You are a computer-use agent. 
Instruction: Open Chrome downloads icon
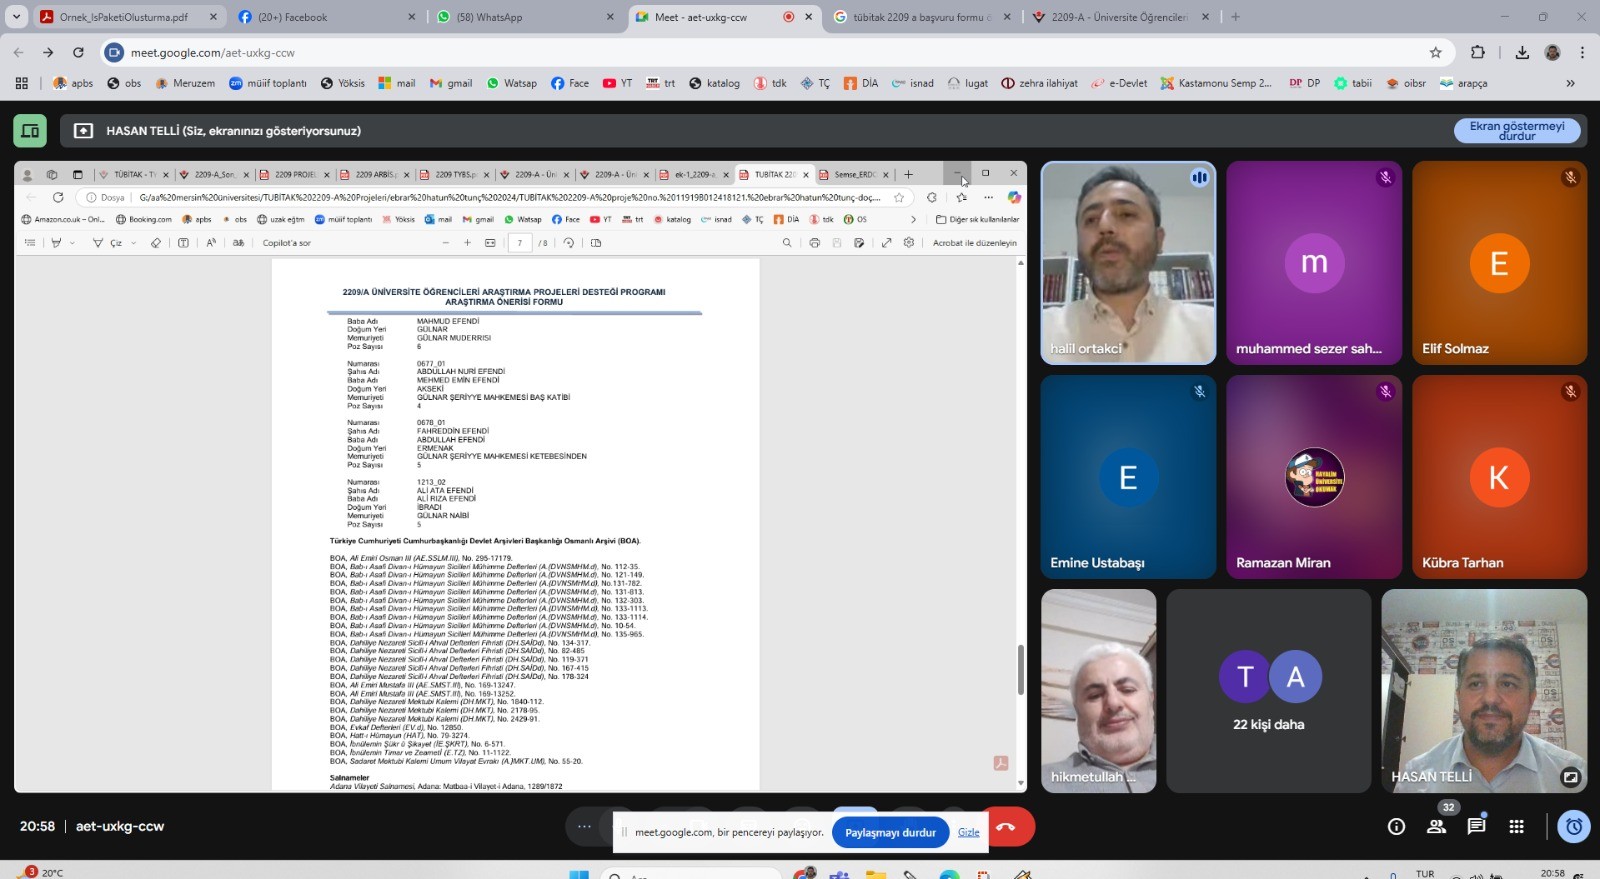point(1522,53)
